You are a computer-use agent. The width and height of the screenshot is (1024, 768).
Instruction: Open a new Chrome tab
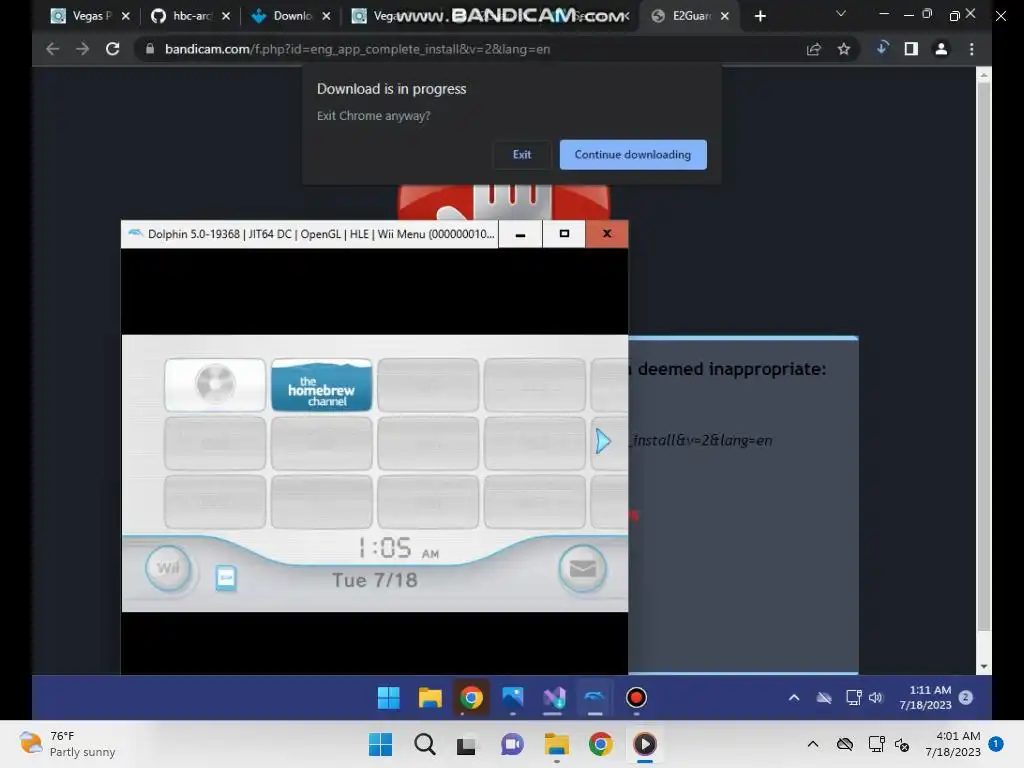point(760,16)
